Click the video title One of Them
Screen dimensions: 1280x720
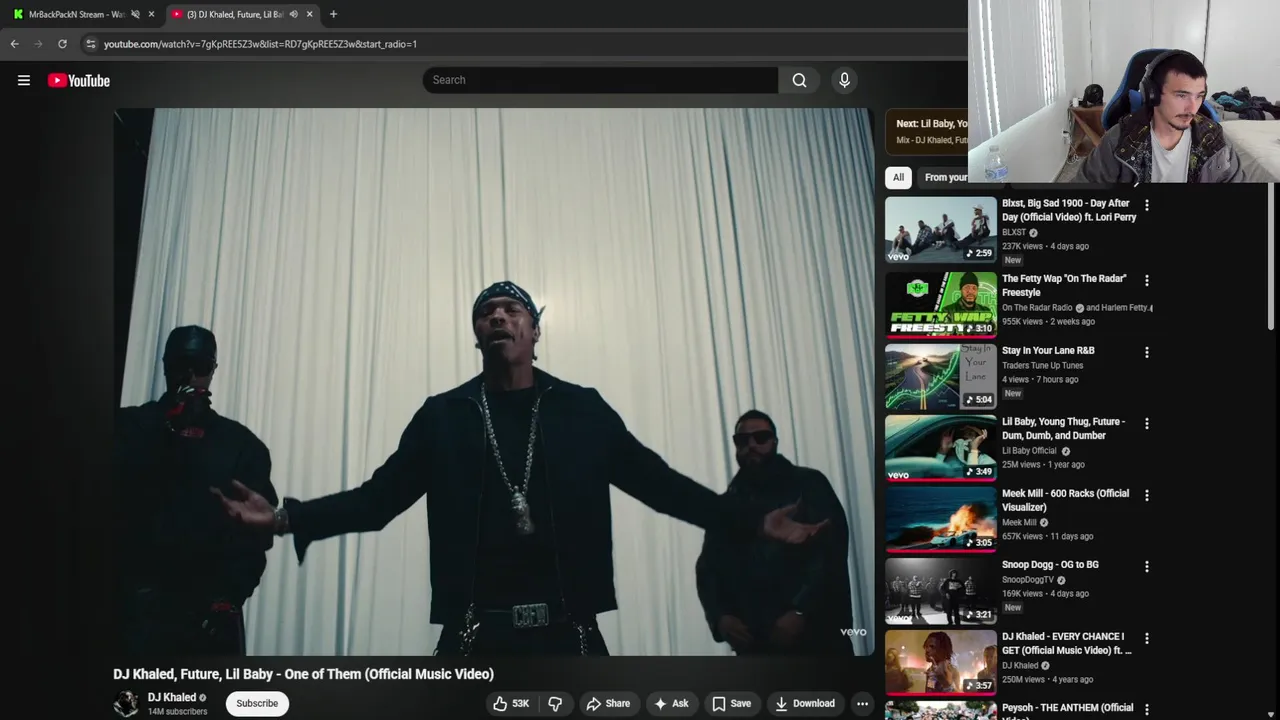303,674
